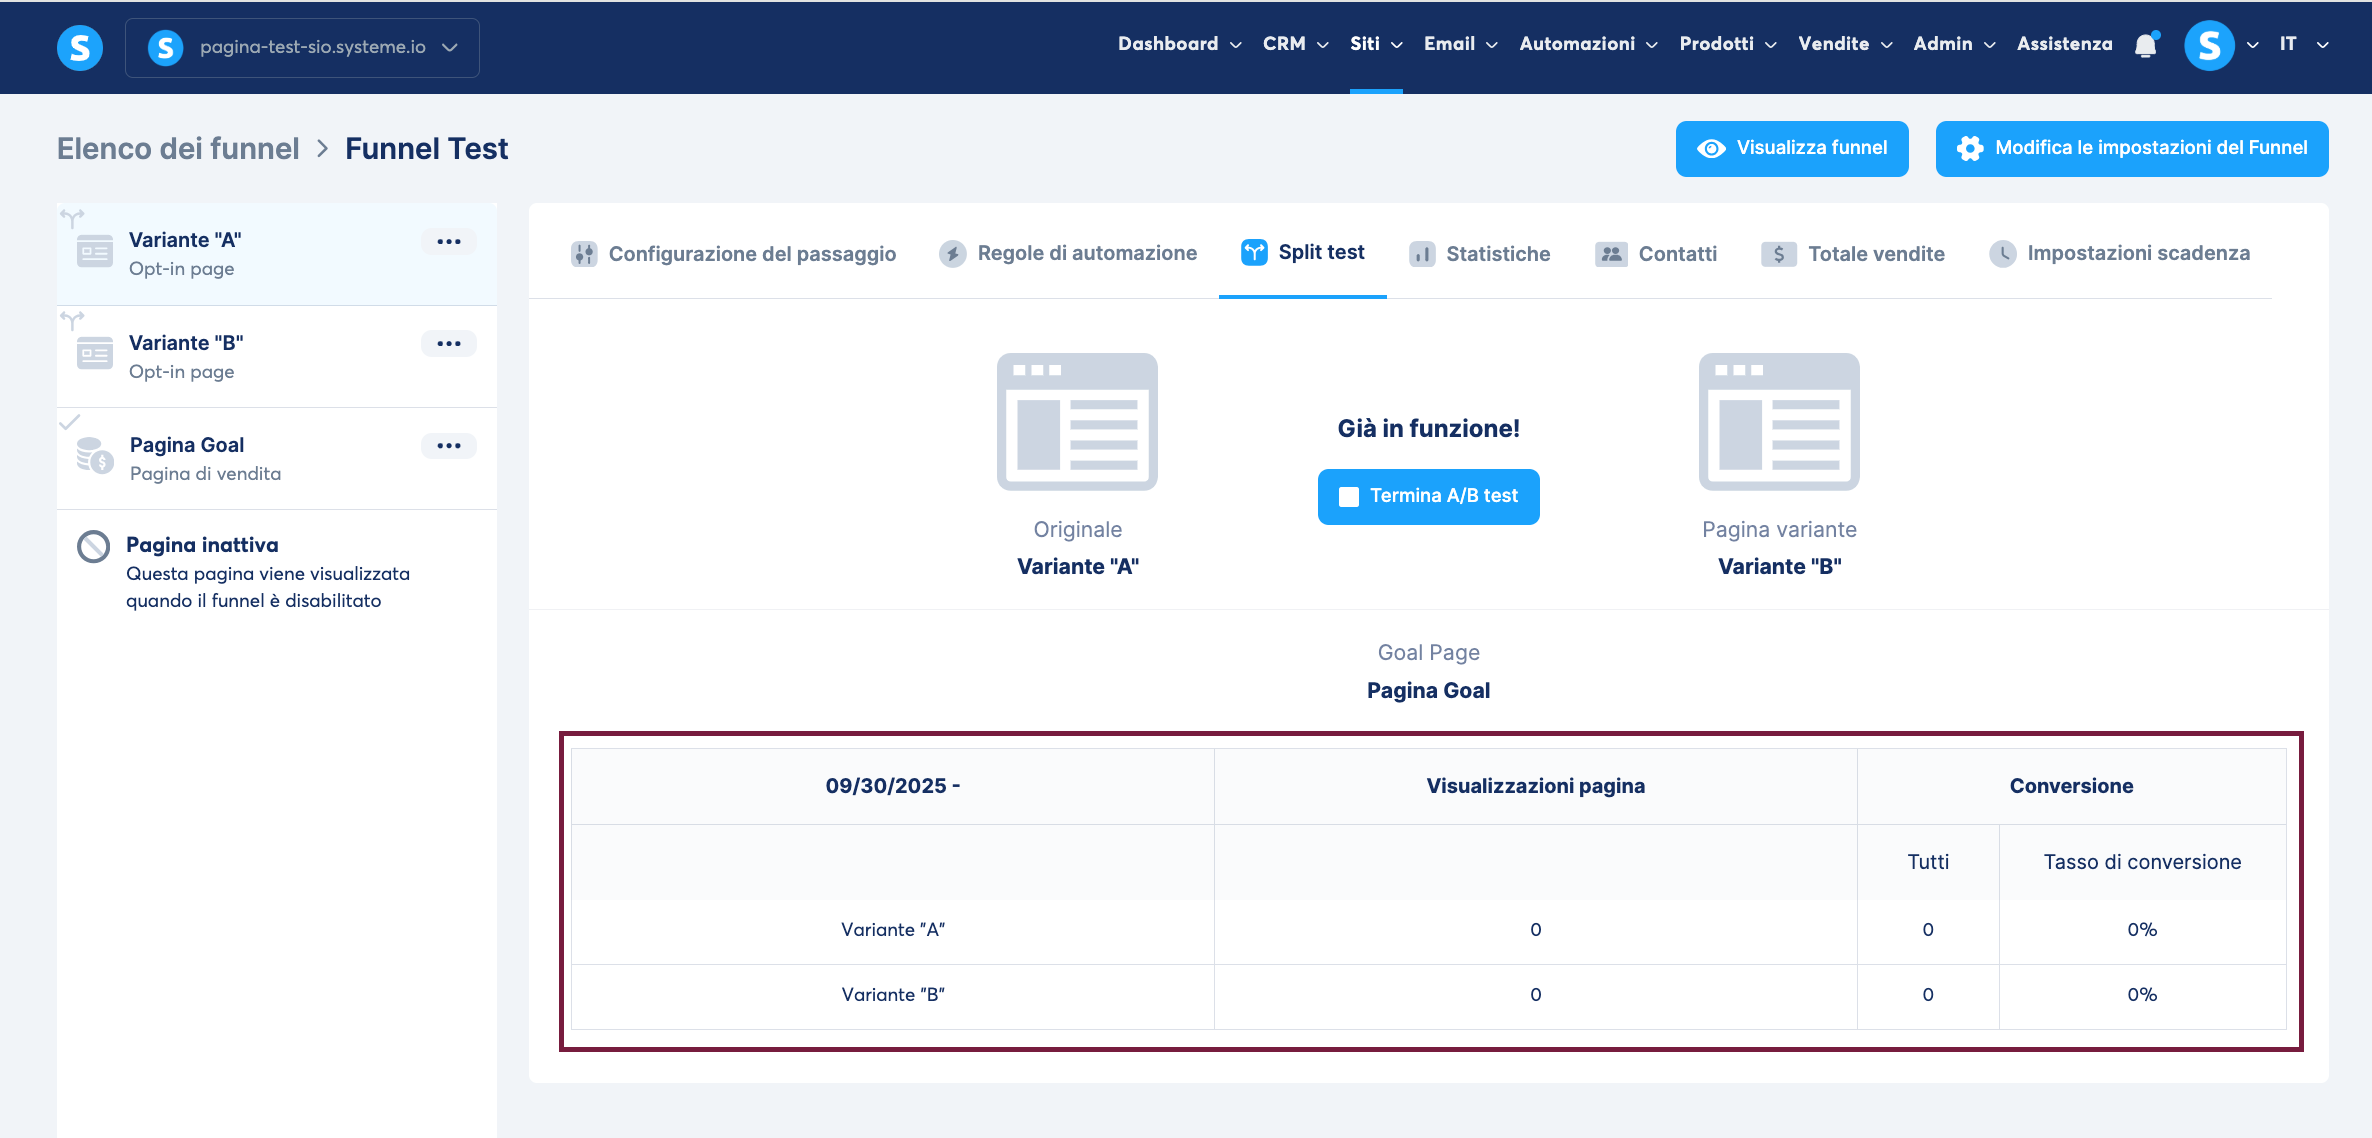Expand the Siti navigation dropdown
Image resolution: width=2372 pixels, height=1138 pixels.
tap(1376, 44)
